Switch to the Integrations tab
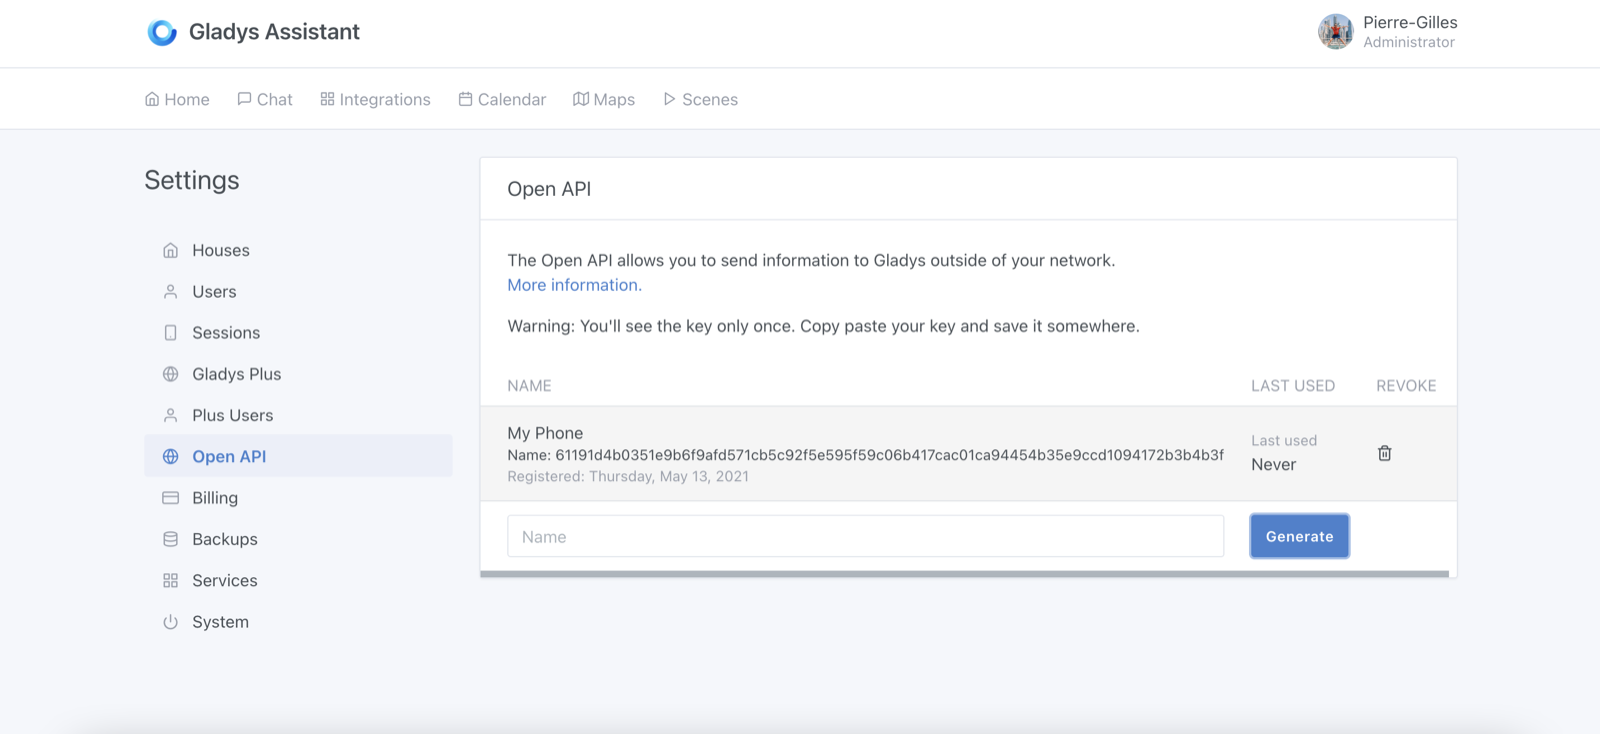1600x734 pixels. (x=375, y=99)
